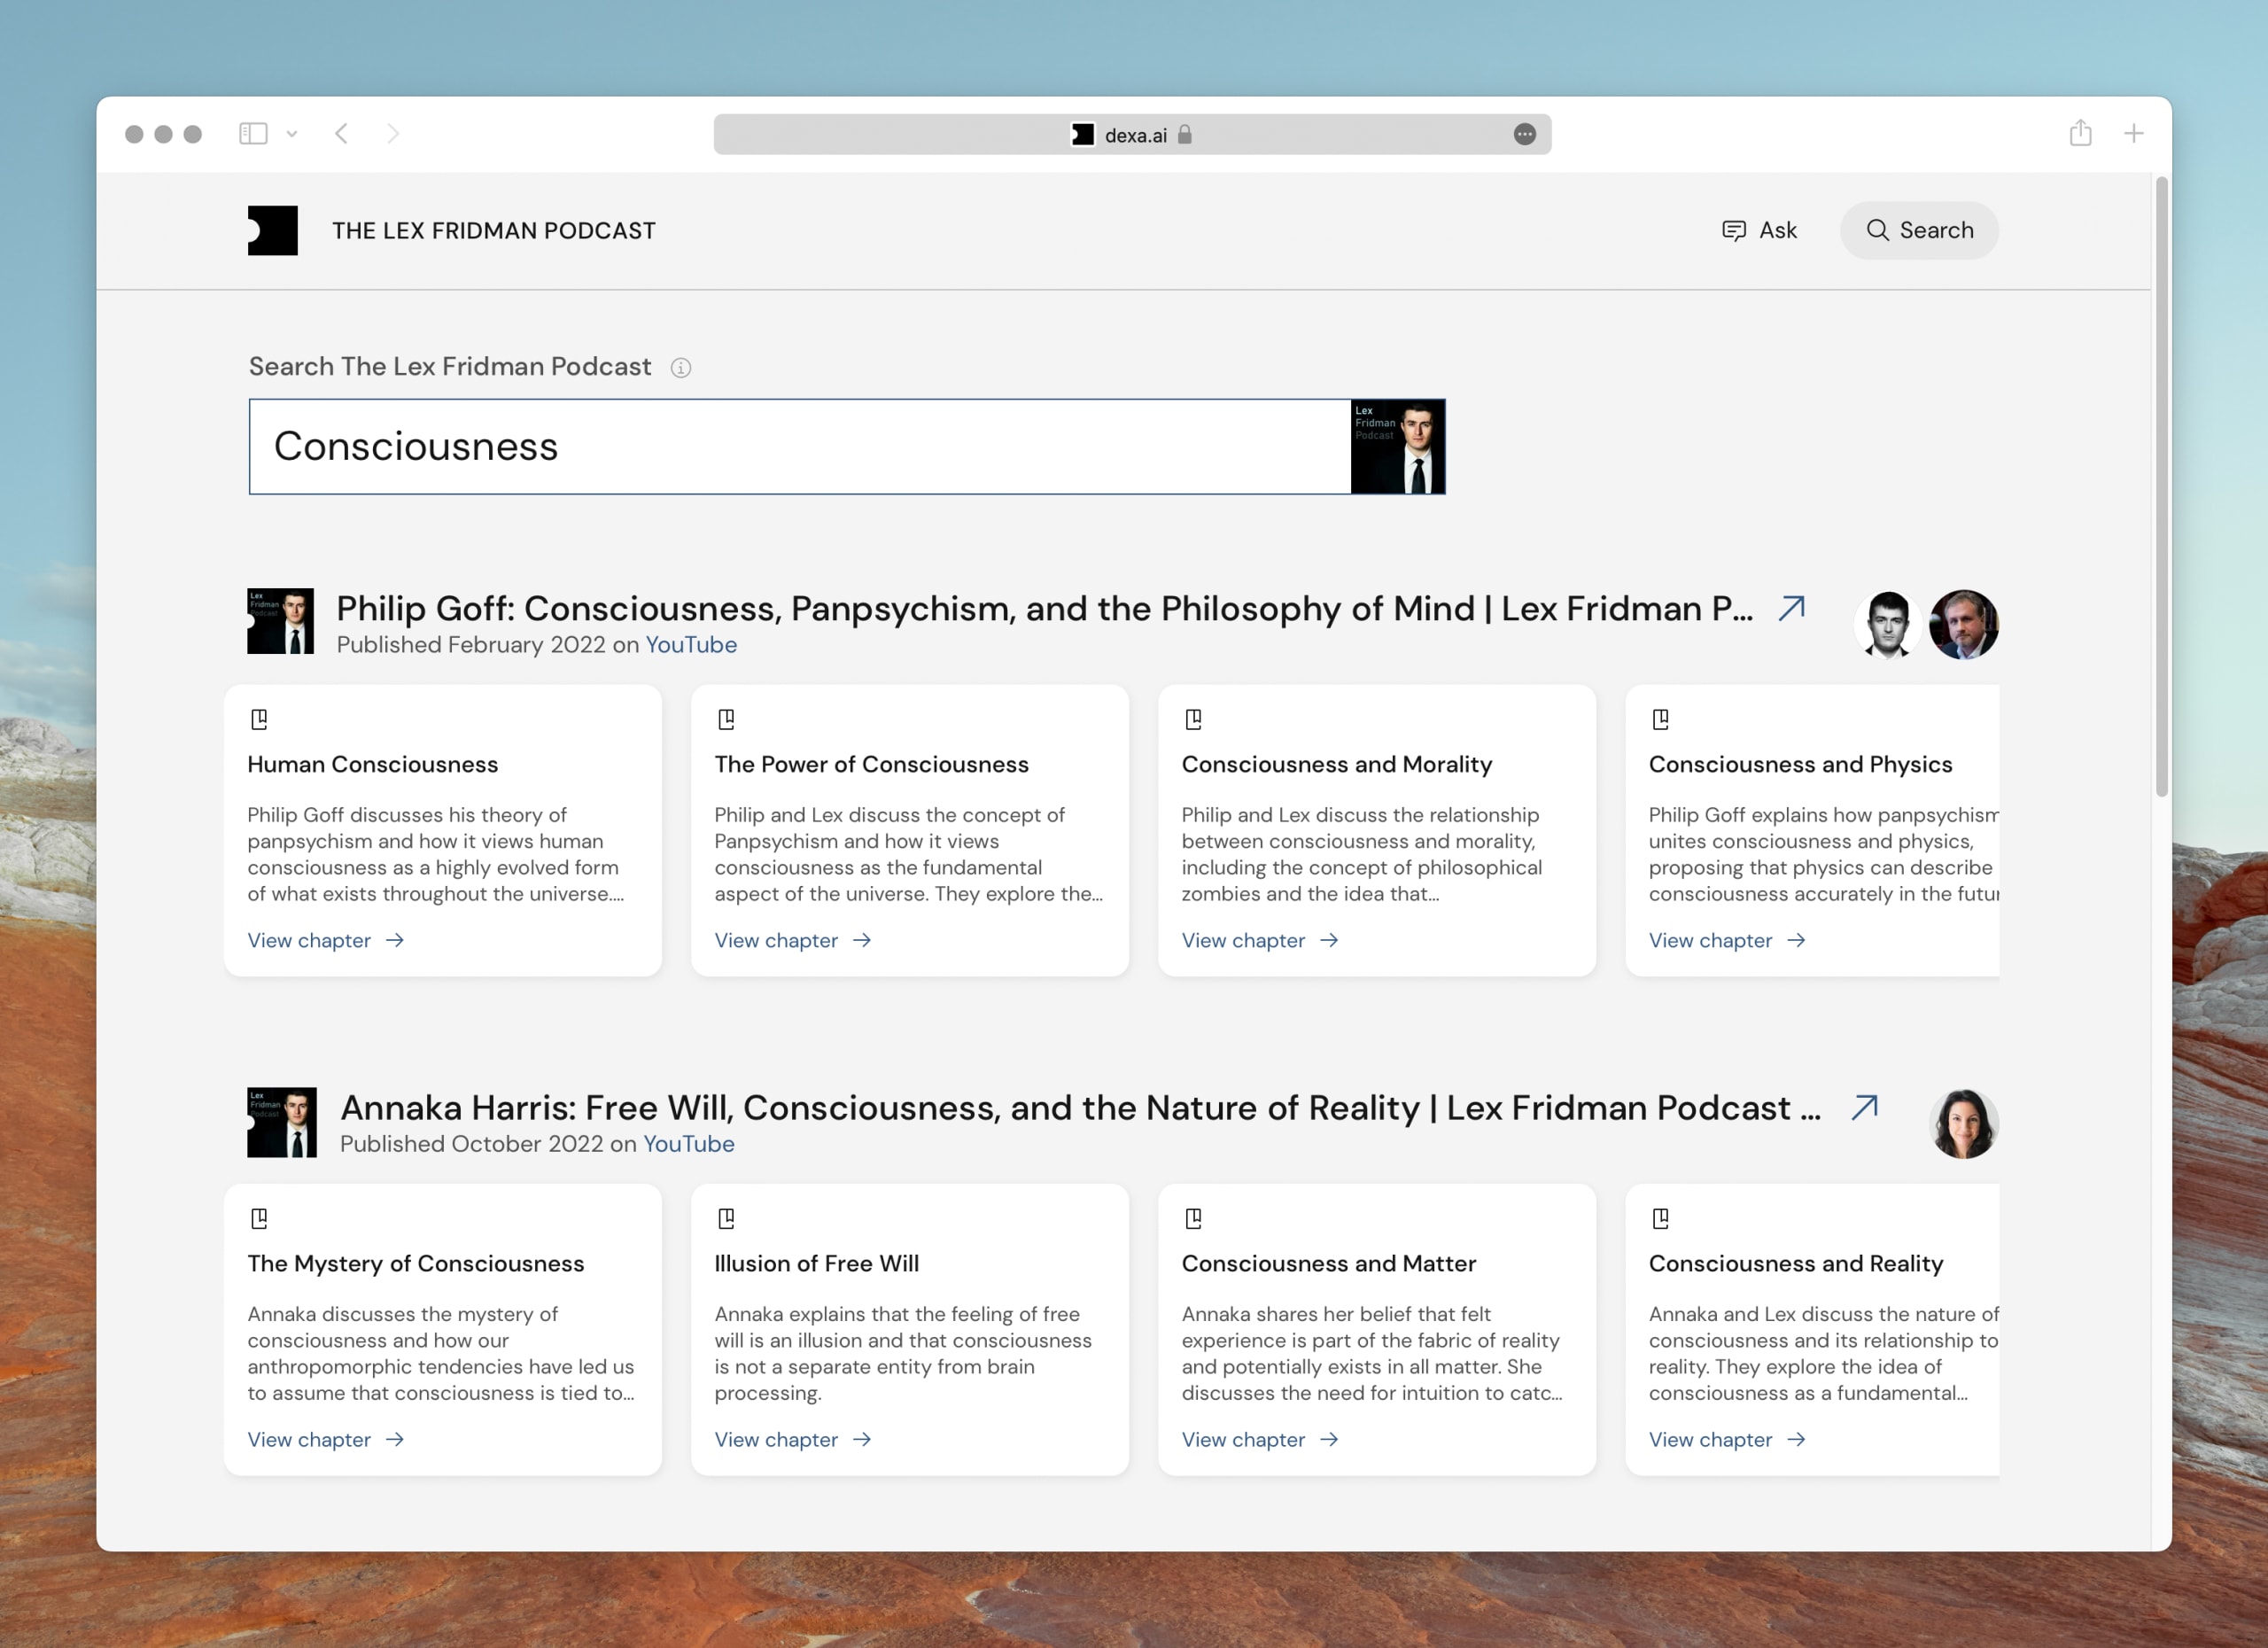2268x1648 pixels.
Task: Click the dexa.ai address bar
Action: (1132, 134)
